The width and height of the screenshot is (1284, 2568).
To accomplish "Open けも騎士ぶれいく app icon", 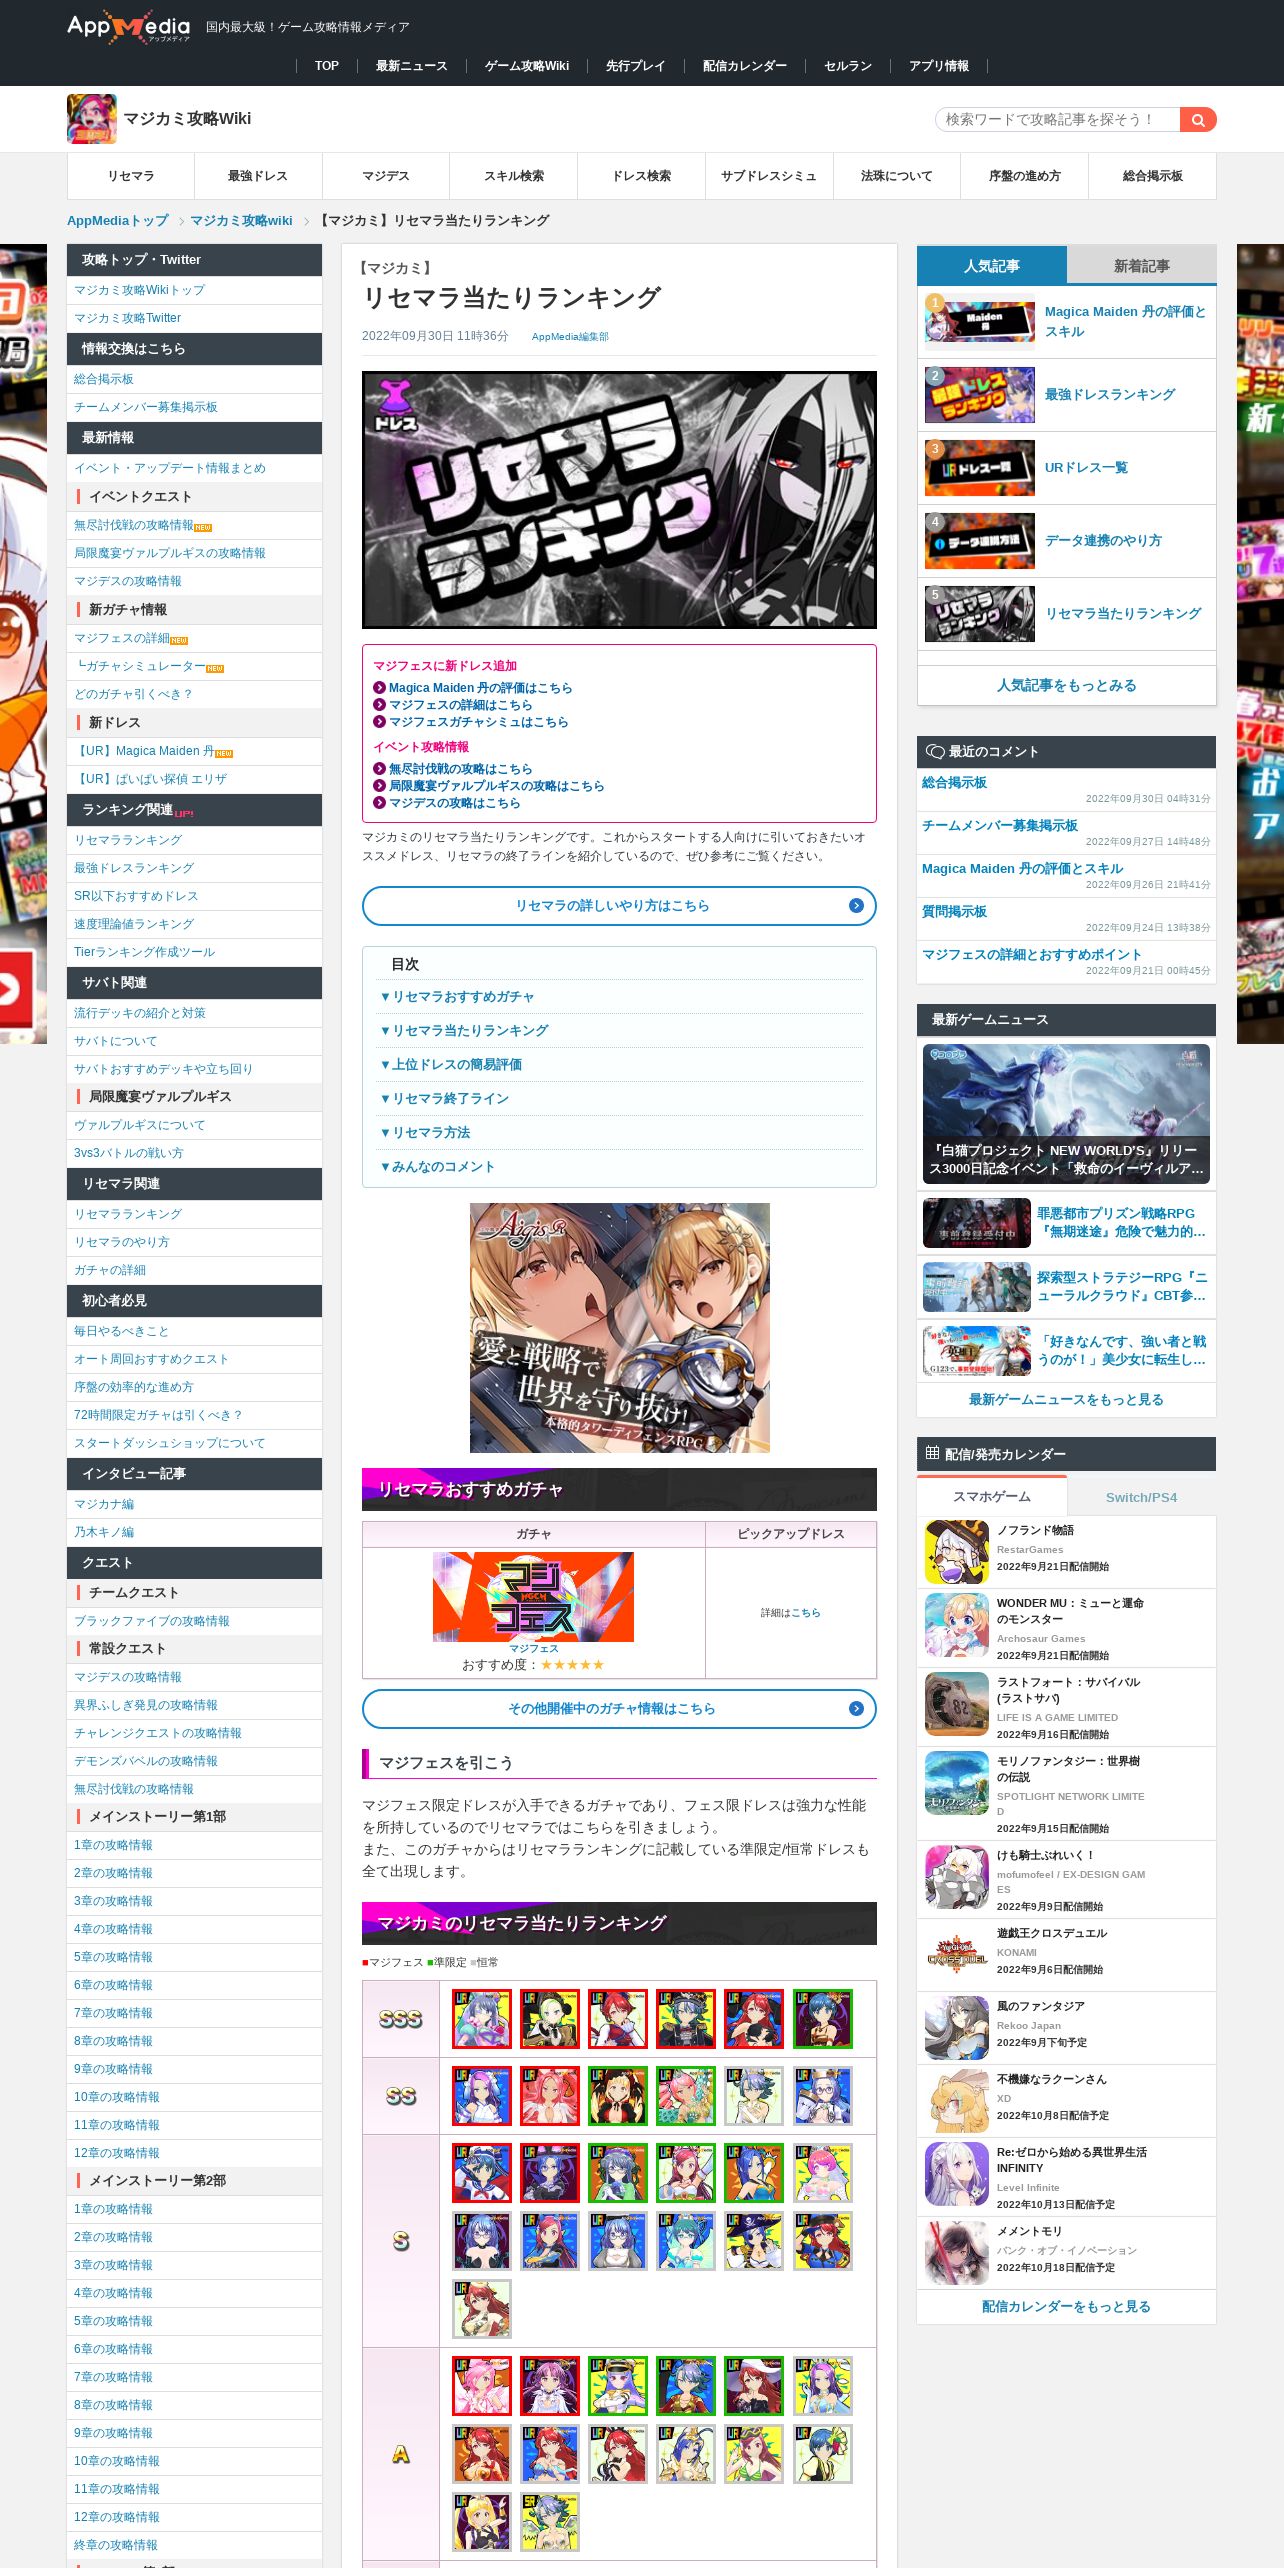I will [957, 1877].
